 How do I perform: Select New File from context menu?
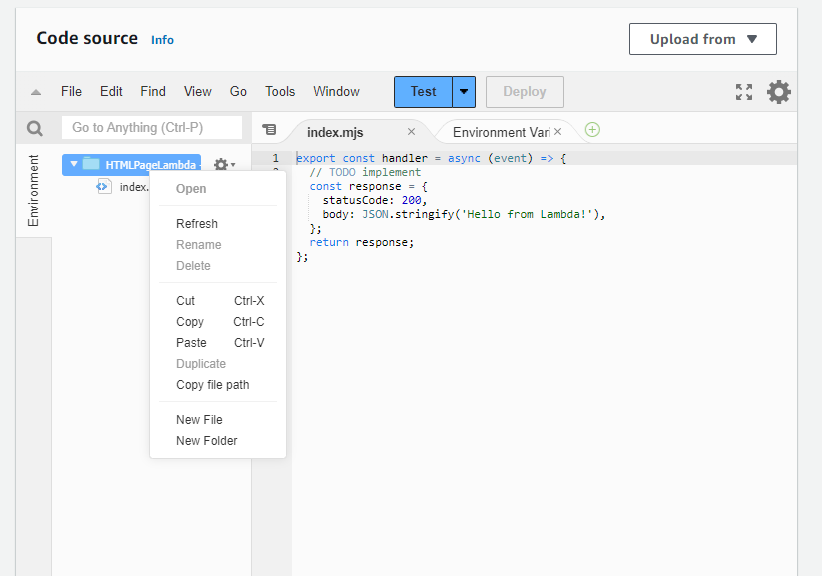(199, 420)
